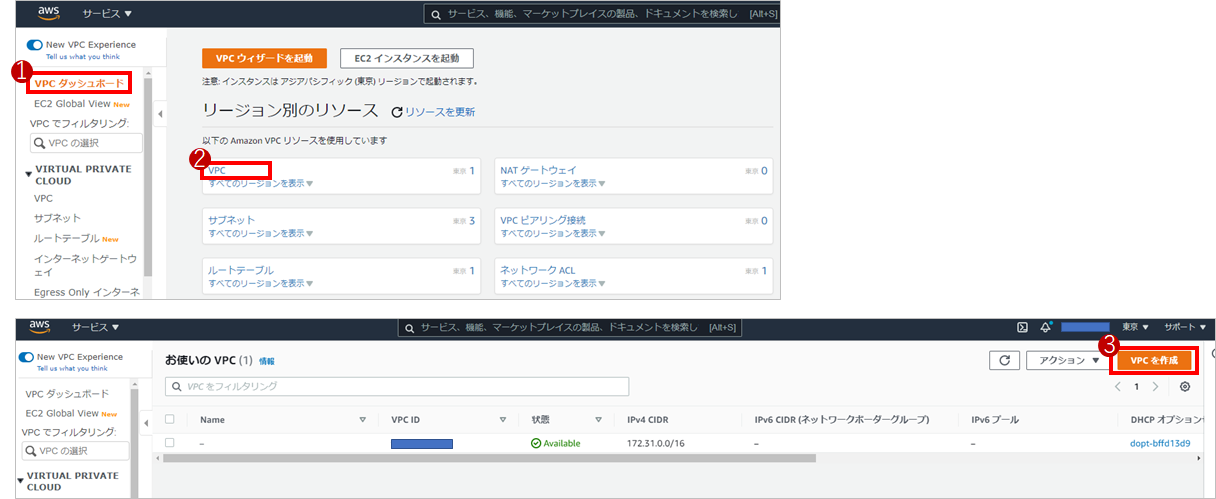Open the ルートテーブル resource card link
Image resolution: width=1216 pixels, height=499 pixels.
pyautogui.click(x=241, y=270)
